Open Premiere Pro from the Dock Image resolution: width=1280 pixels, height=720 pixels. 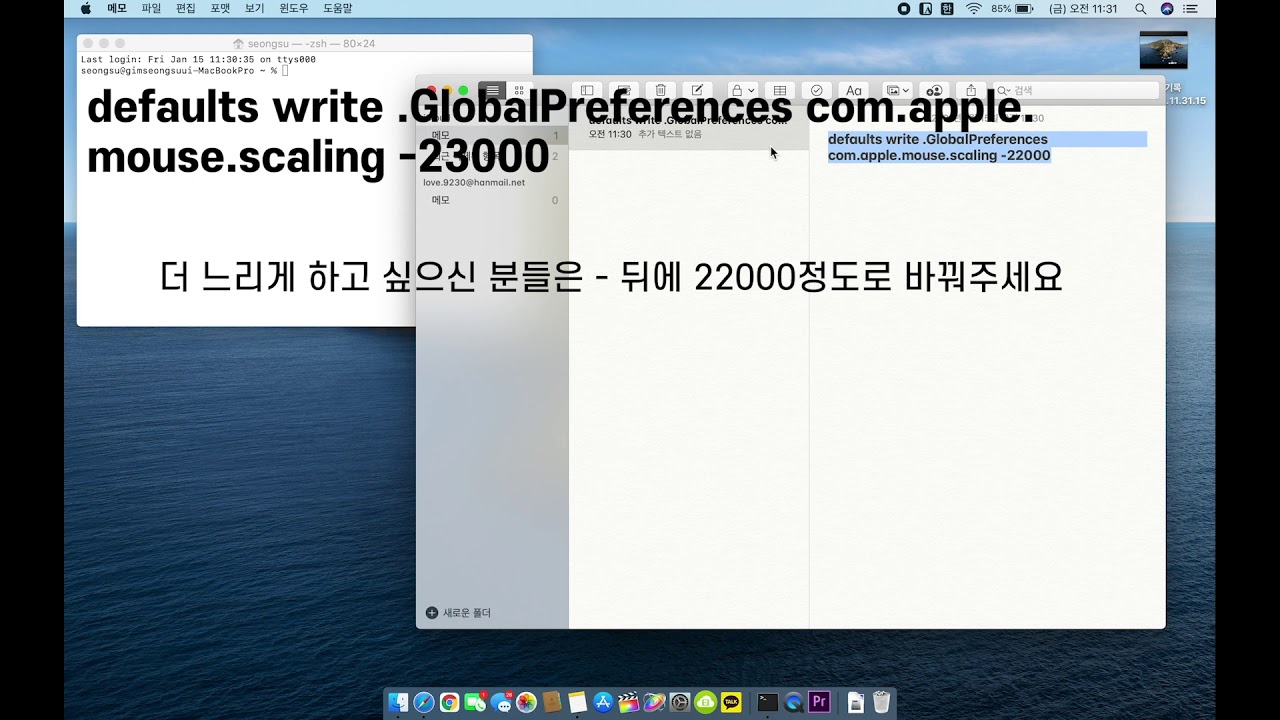[x=819, y=703]
